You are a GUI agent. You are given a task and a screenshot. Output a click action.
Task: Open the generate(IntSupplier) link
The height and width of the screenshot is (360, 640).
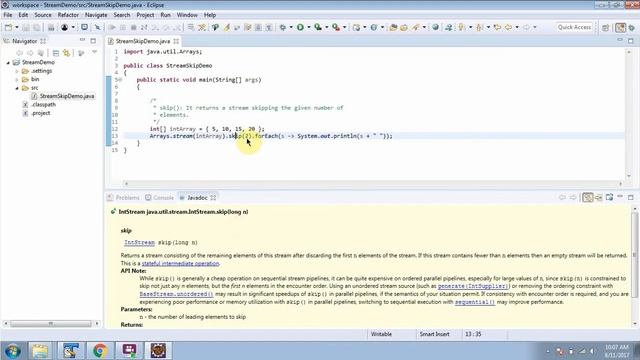click(473, 286)
